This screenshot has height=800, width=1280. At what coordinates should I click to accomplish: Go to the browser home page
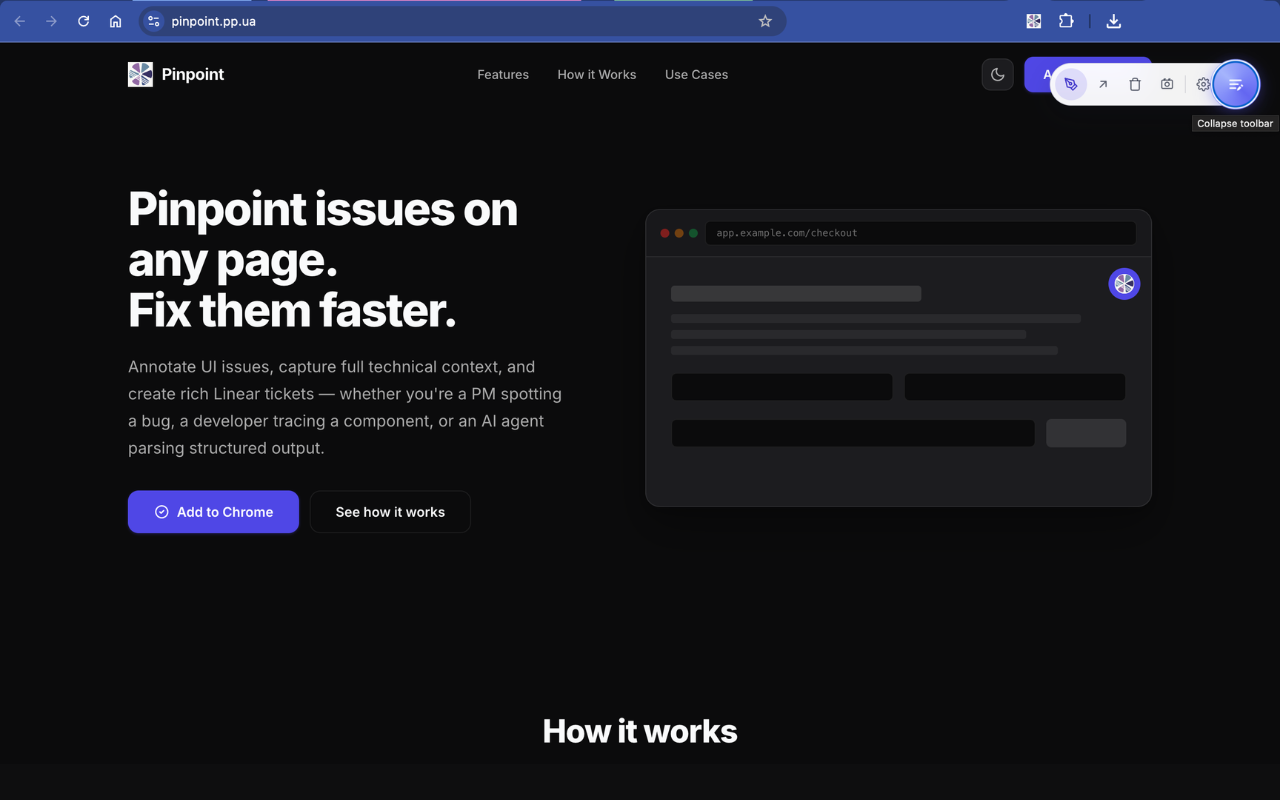pyautogui.click(x=116, y=21)
